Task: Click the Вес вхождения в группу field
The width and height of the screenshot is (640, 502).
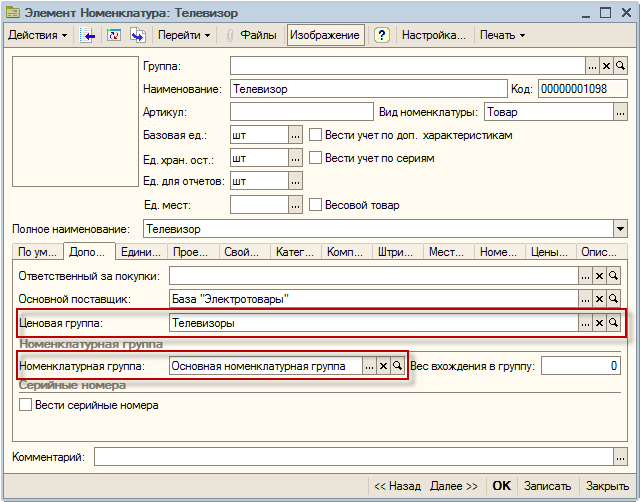Action: (x=581, y=366)
